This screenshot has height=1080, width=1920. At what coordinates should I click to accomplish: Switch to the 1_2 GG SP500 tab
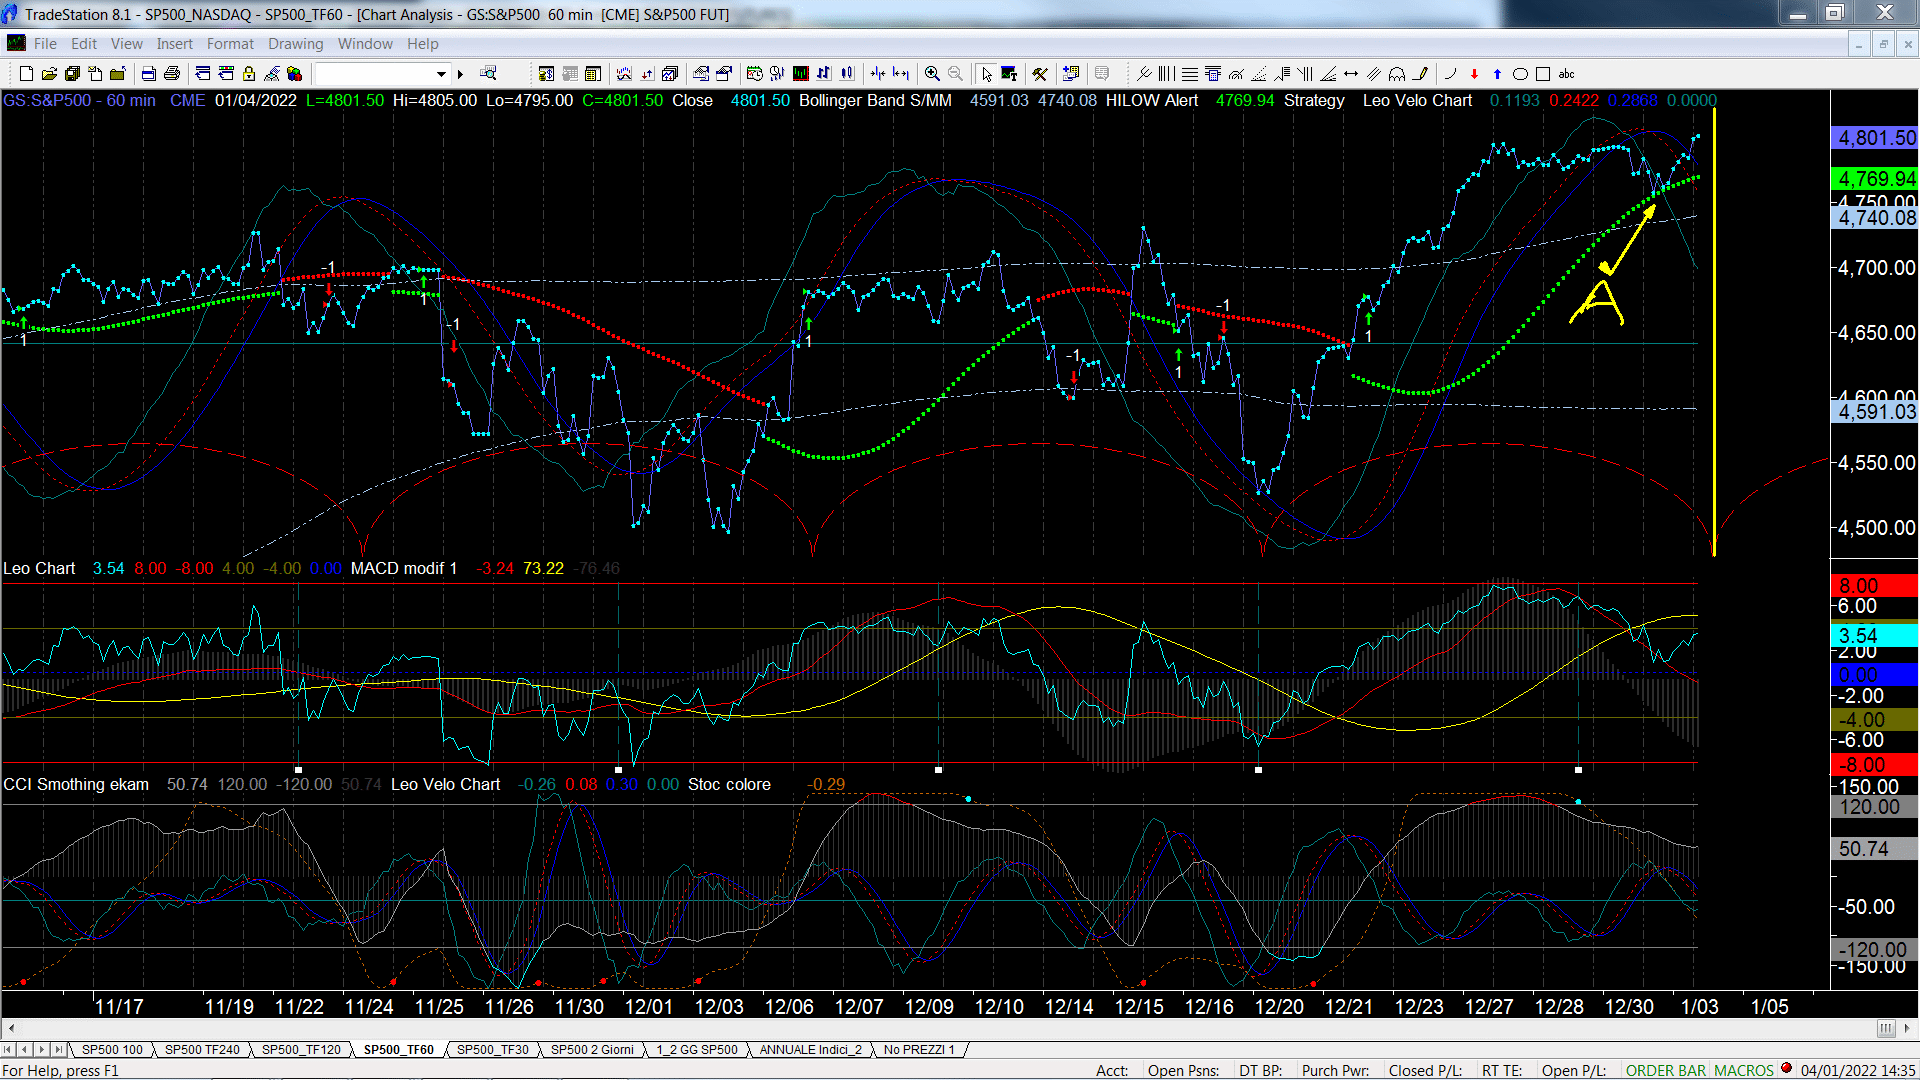tap(696, 1050)
